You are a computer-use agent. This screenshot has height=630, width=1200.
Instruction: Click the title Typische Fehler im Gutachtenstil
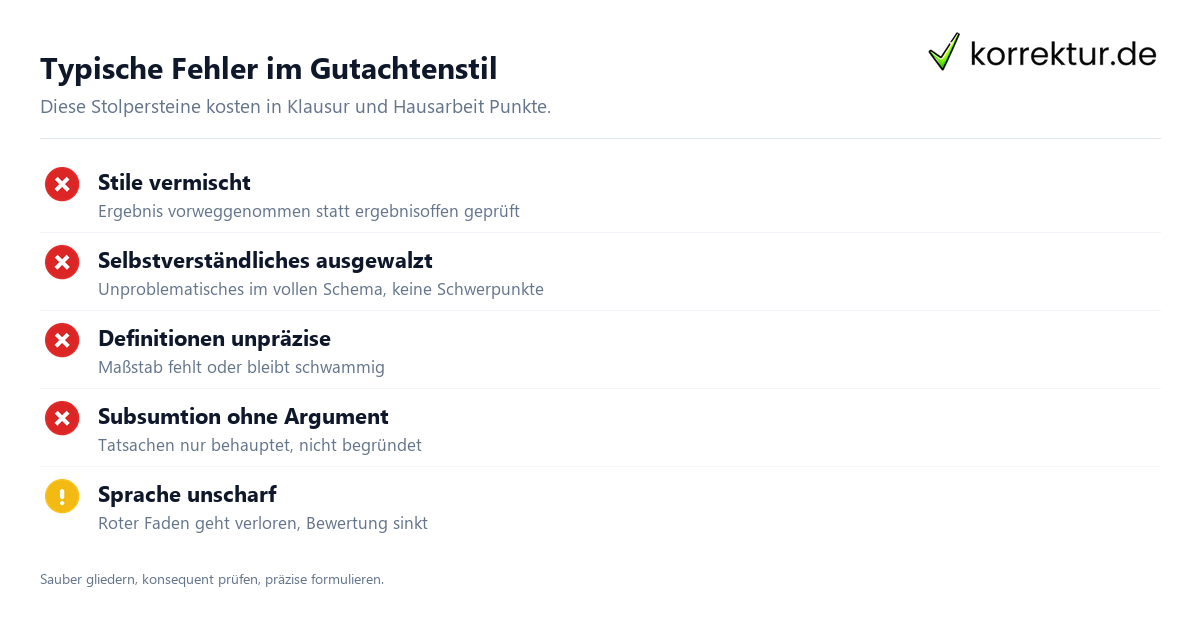tap(268, 69)
